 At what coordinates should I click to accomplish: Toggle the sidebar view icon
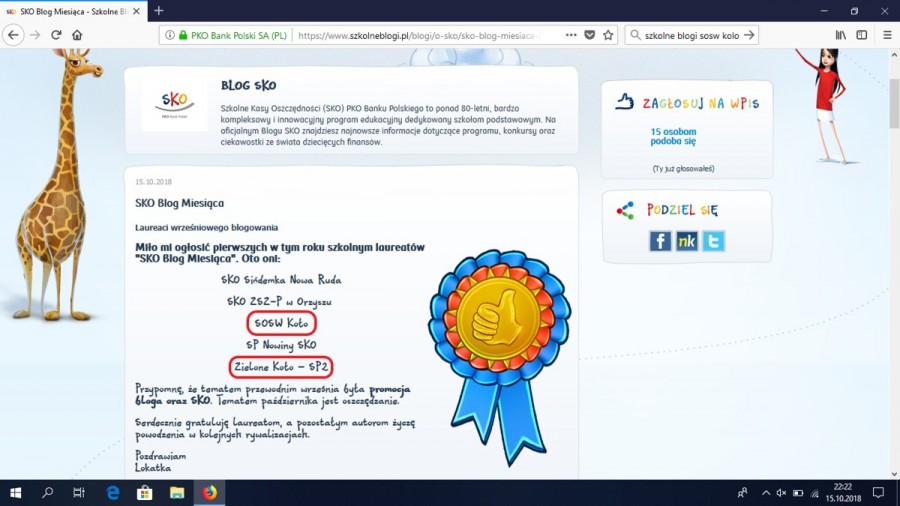pyautogui.click(x=862, y=35)
